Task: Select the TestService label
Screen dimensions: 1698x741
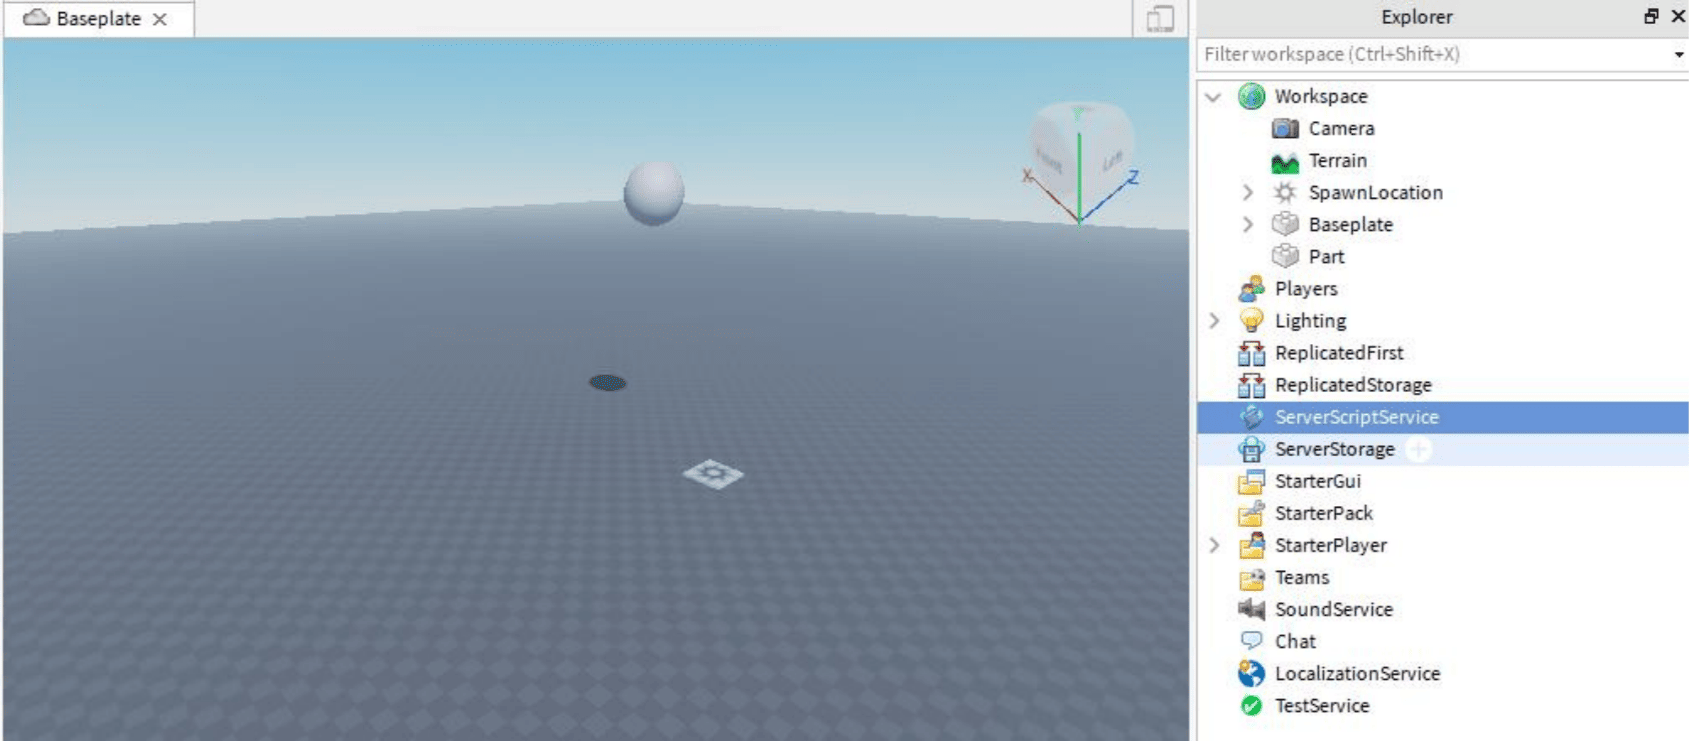Action: pyautogui.click(x=1321, y=705)
